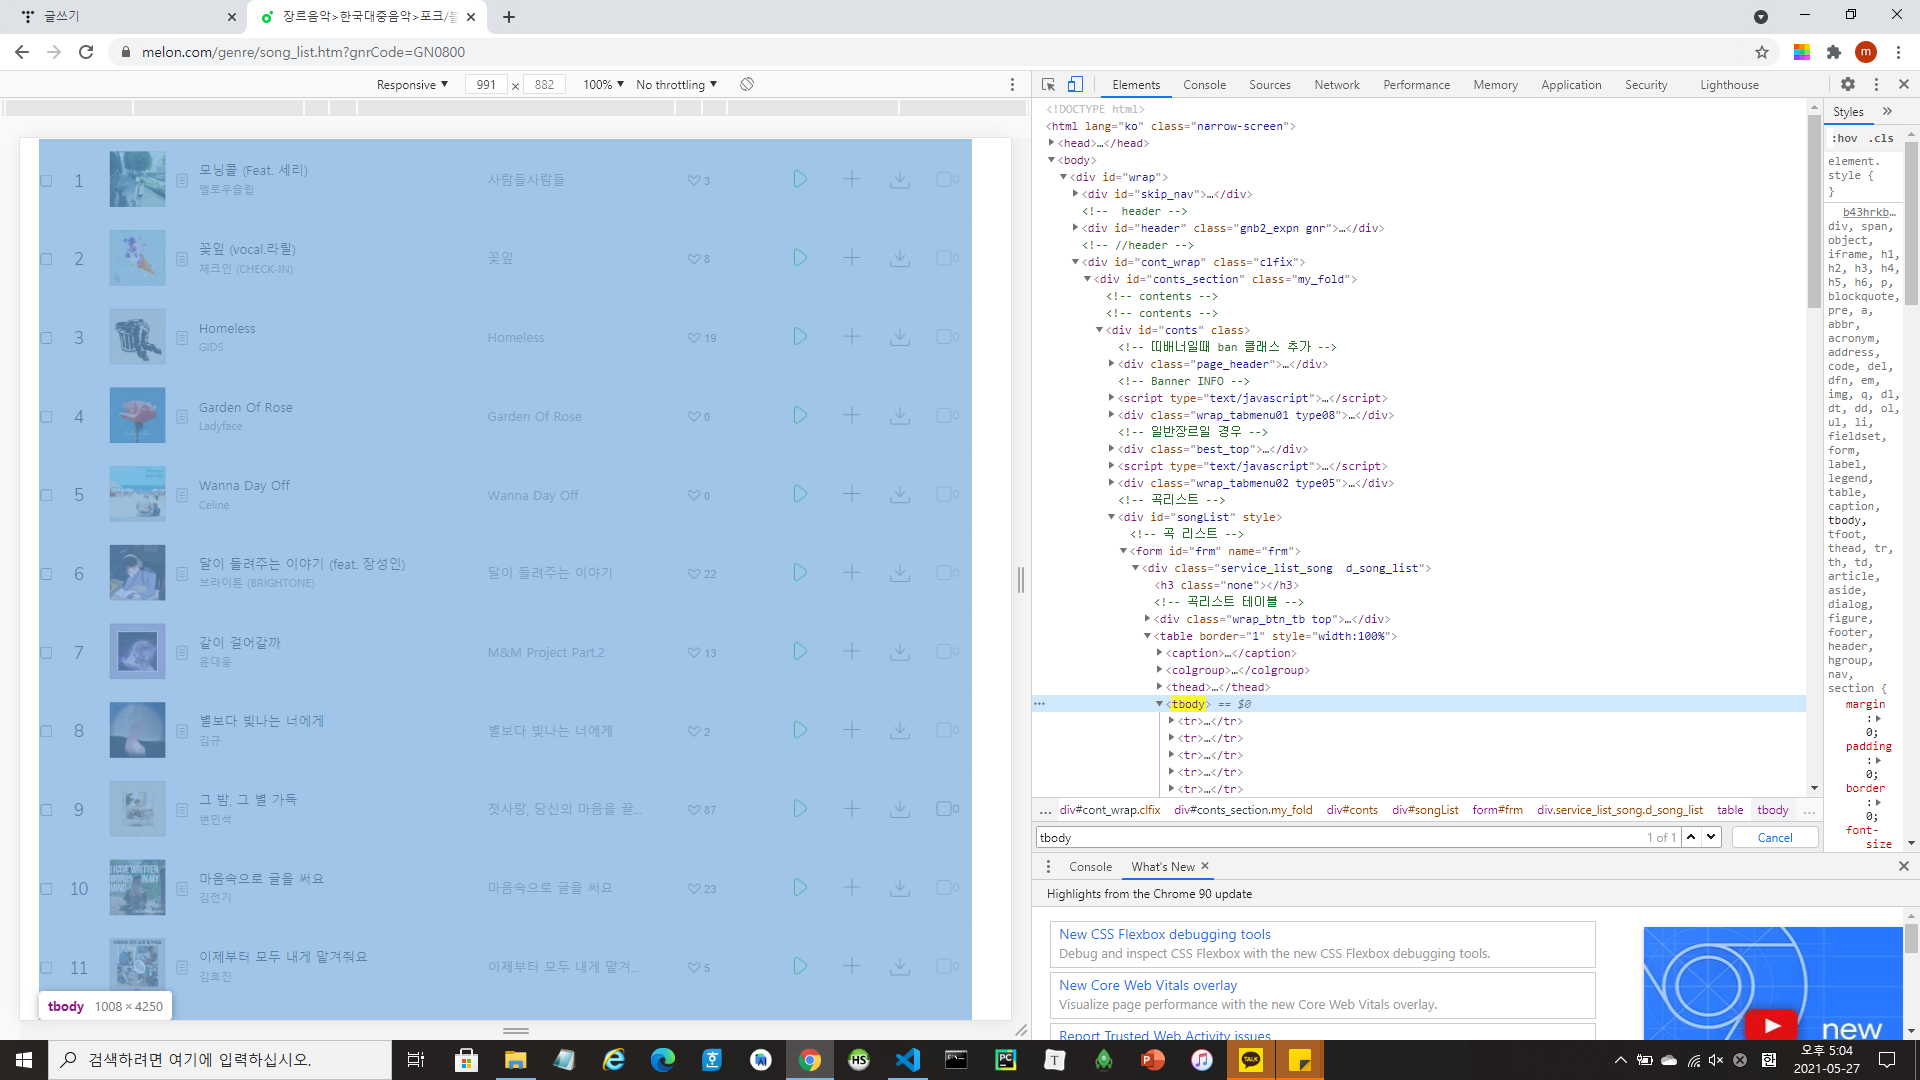
Task: Open the Sources tab
Action: (1270, 85)
